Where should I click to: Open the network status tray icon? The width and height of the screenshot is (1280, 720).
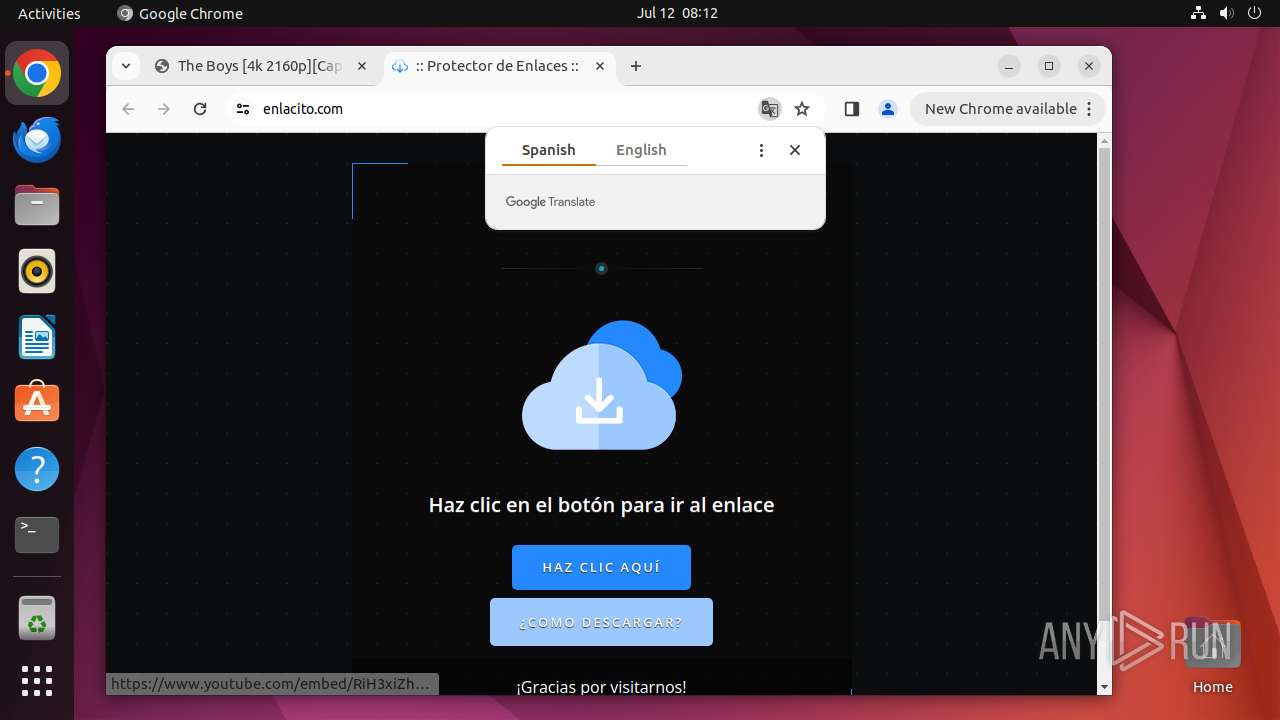click(1198, 13)
